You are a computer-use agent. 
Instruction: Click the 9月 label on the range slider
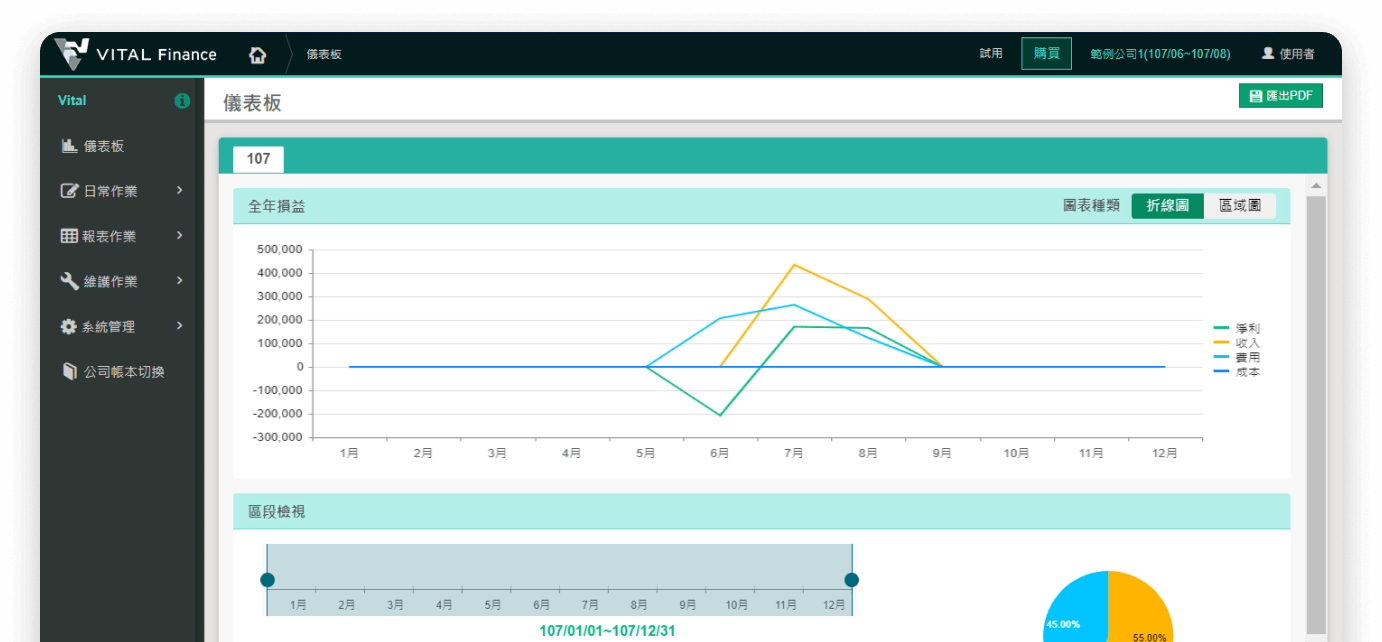688,605
